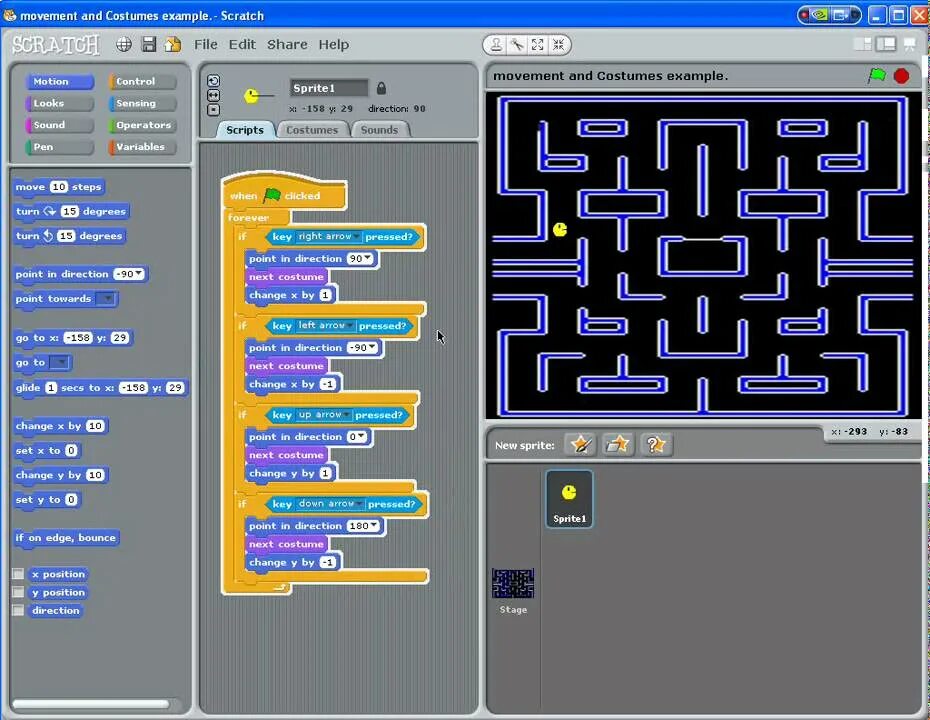
Task: Click the turn counterclockwise 15 degrees block
Action: (69, 236)
